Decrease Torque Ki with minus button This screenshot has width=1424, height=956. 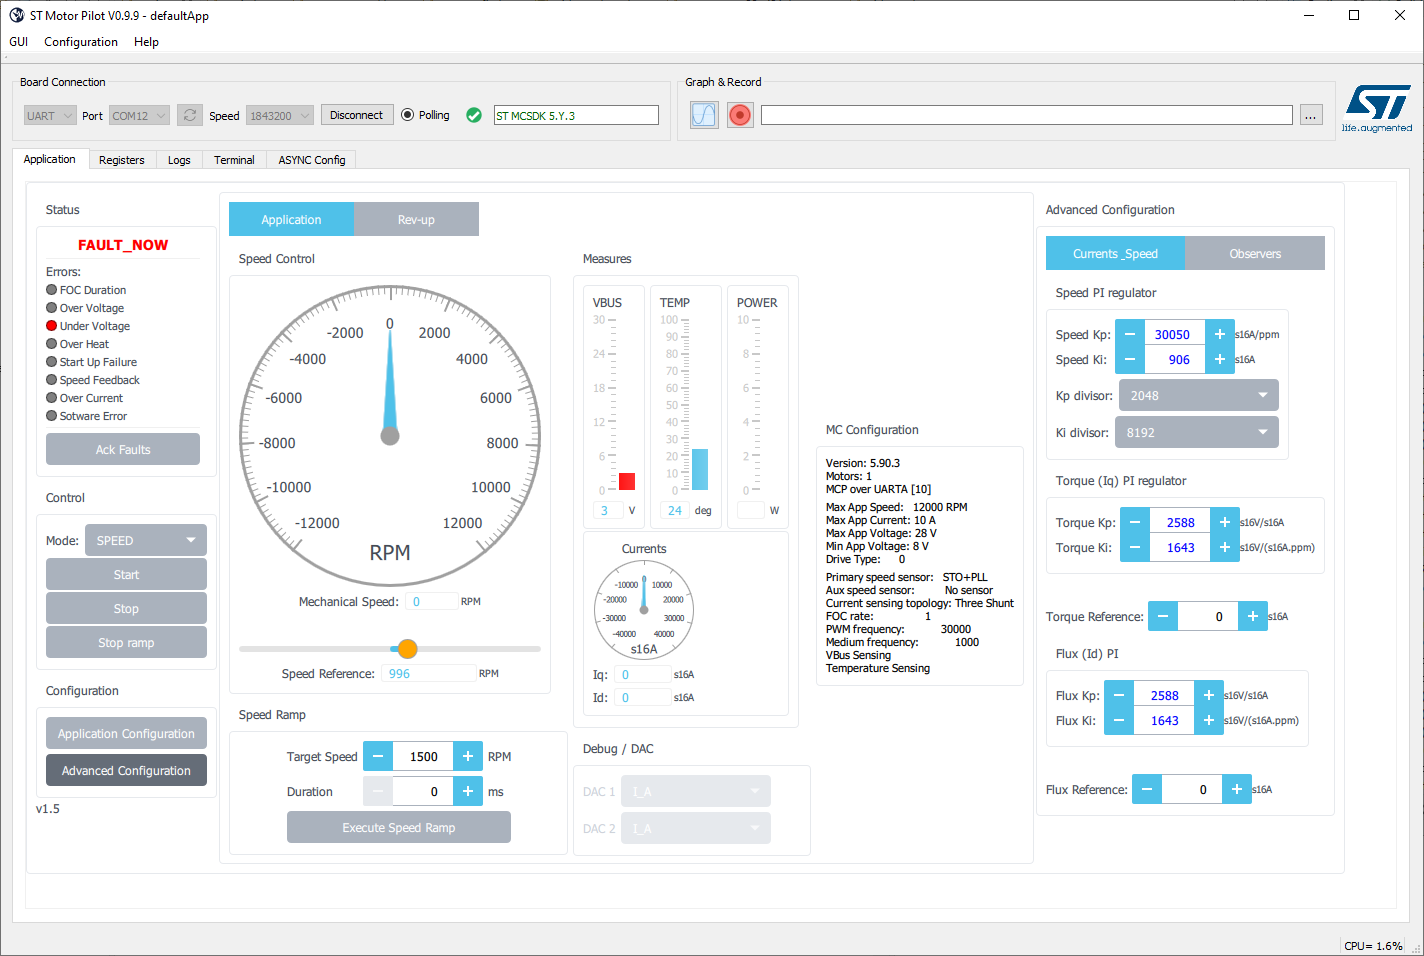coord(1135,547)
